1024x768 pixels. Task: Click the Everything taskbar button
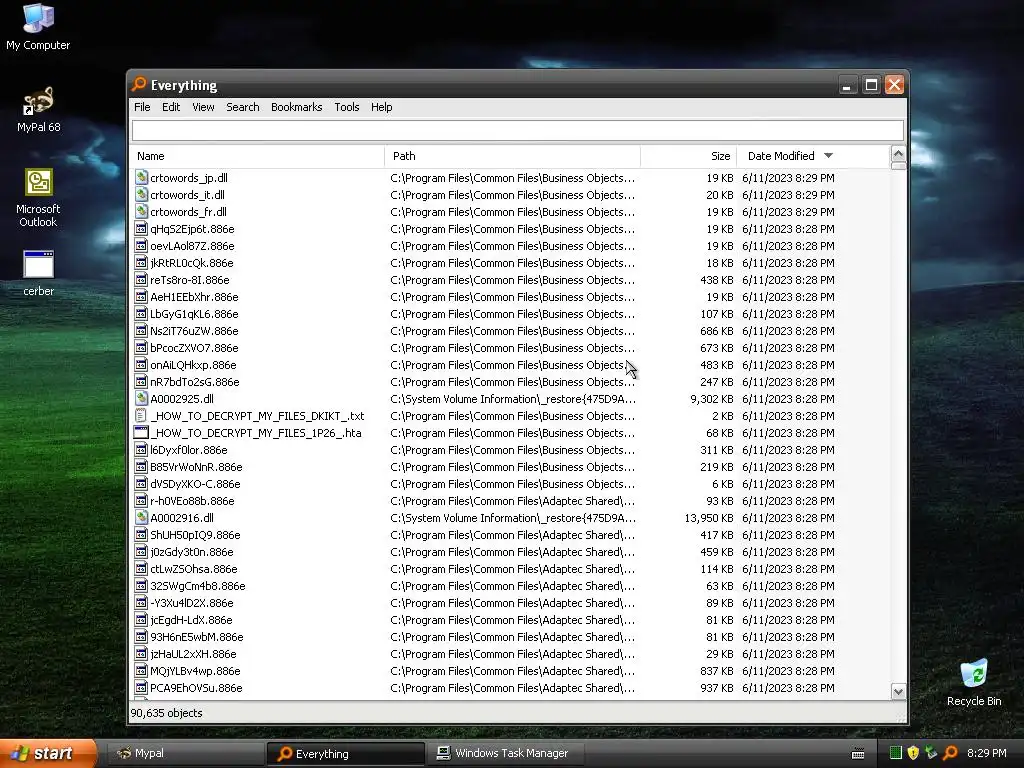pos(345,753)
